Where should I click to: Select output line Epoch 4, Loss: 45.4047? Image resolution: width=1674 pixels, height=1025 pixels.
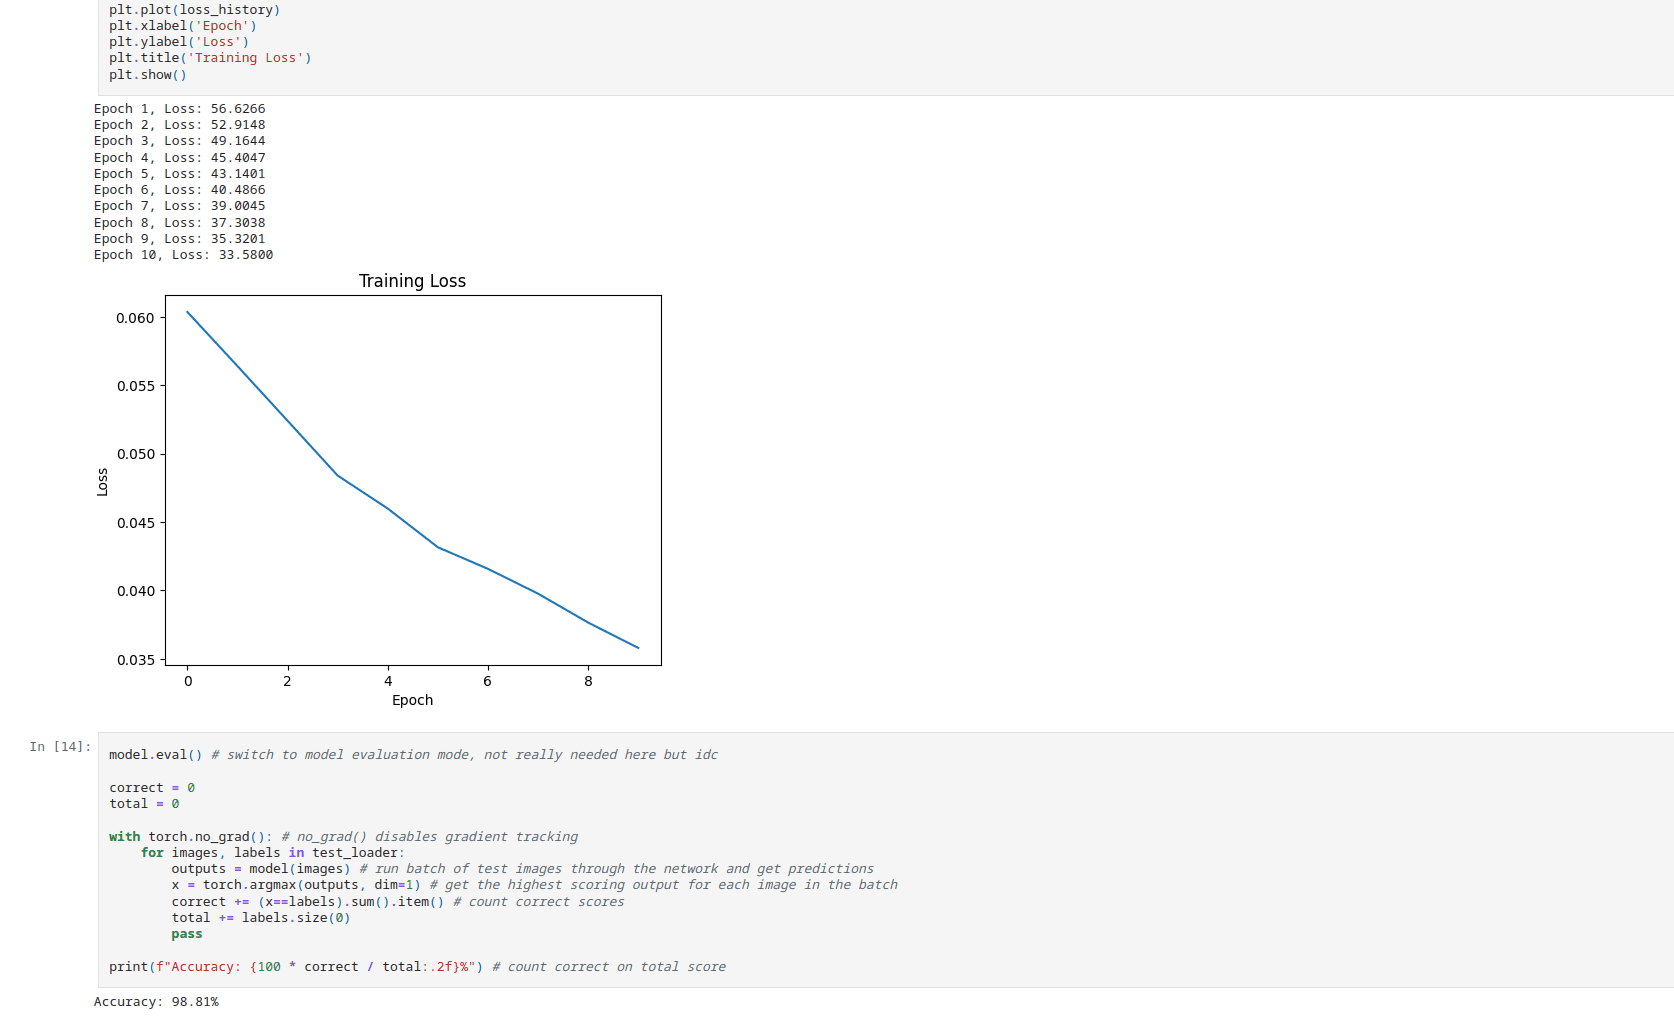(180, 158)
